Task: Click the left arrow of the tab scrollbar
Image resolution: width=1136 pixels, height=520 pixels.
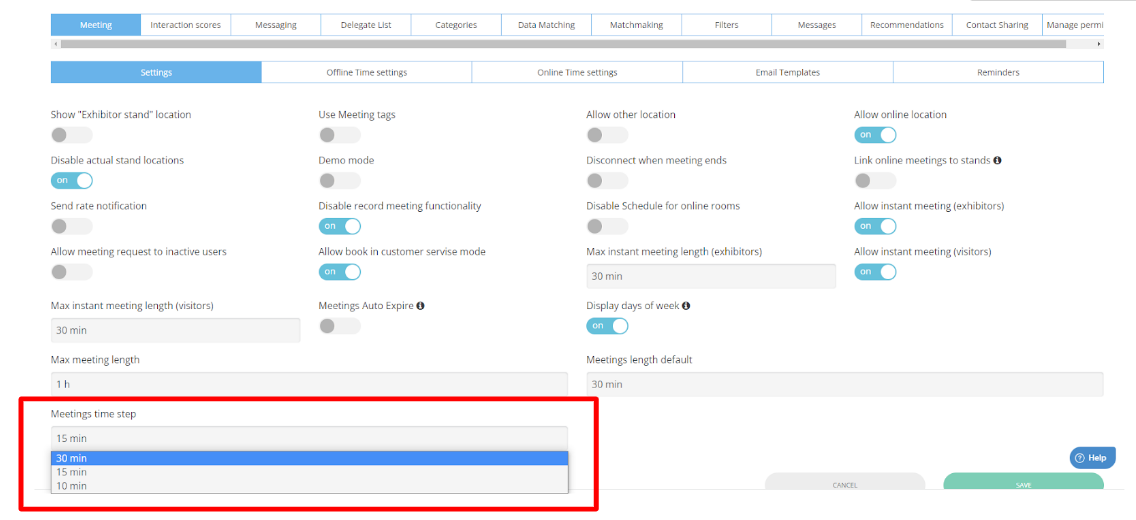Action: pos(54,44)
